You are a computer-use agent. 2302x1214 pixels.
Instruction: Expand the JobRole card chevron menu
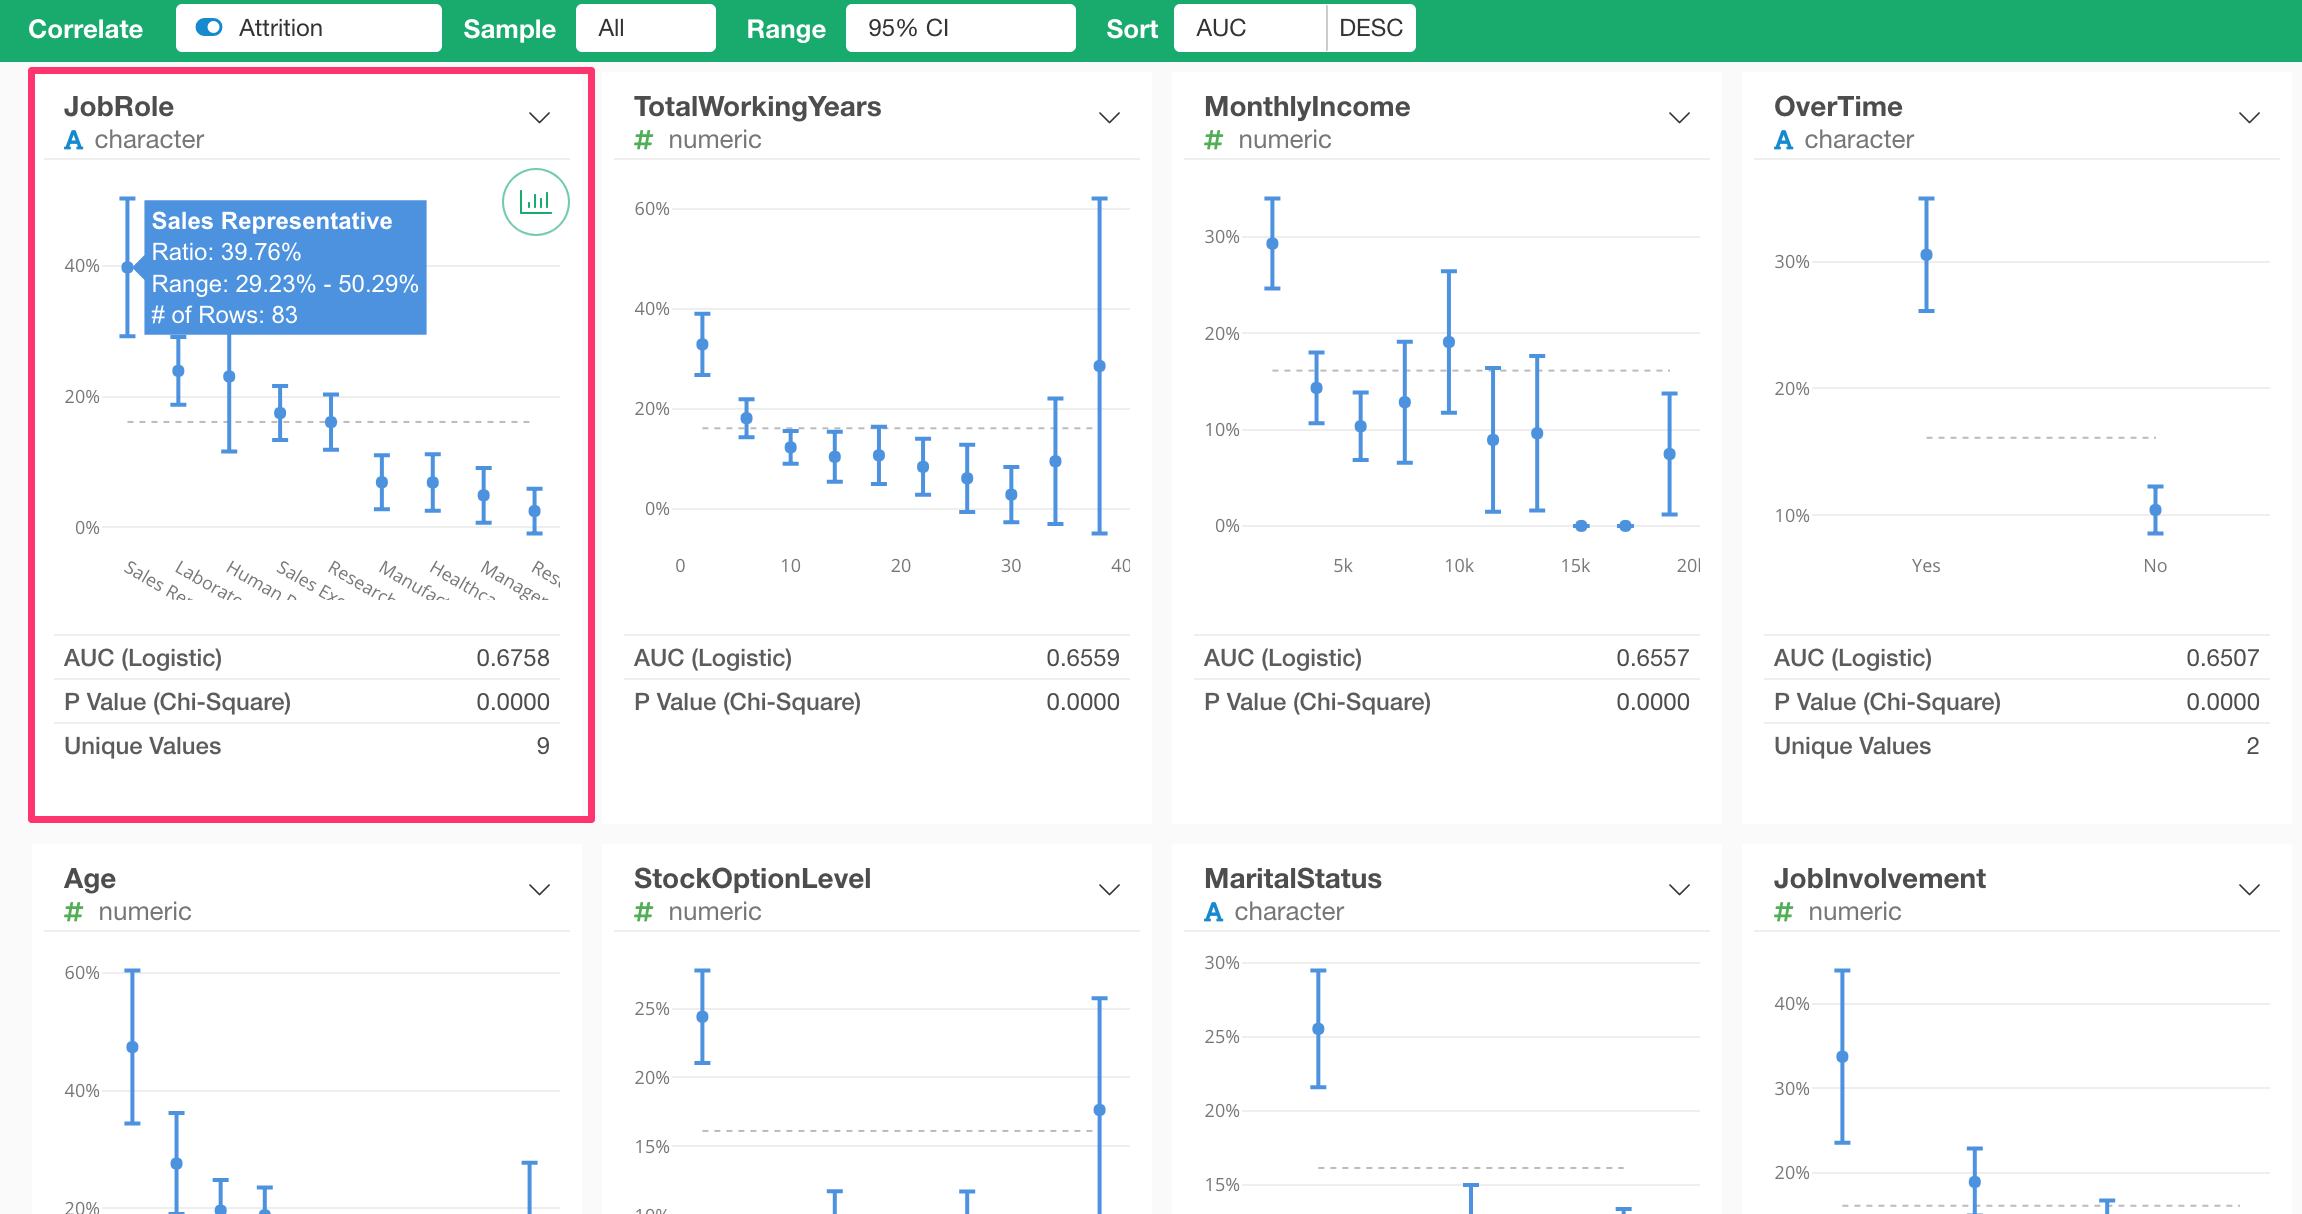[x=538, y=117]
